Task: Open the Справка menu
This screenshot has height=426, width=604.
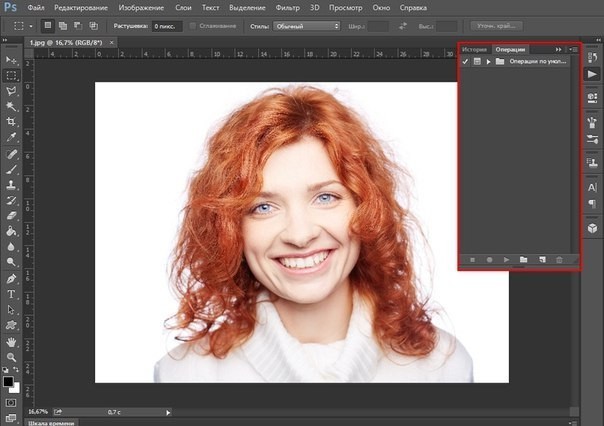Action: point(413,7)
